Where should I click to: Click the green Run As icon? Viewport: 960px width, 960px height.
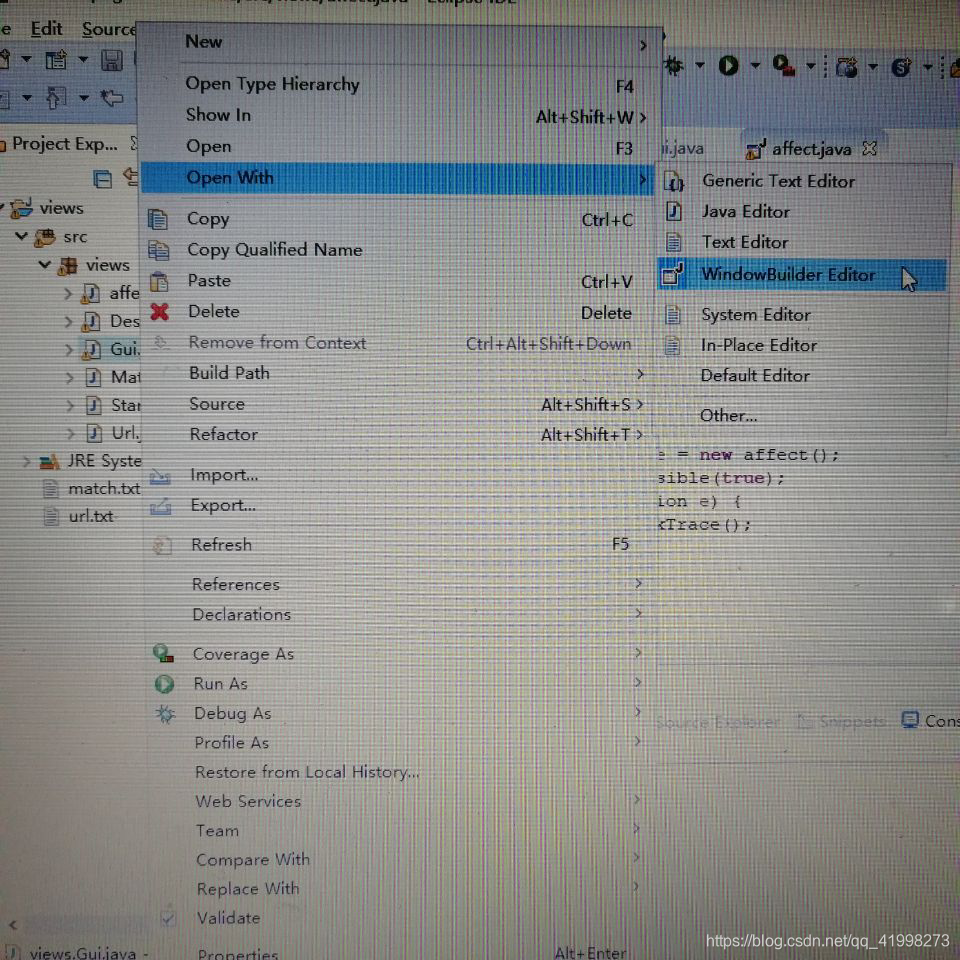coord(164,683)
